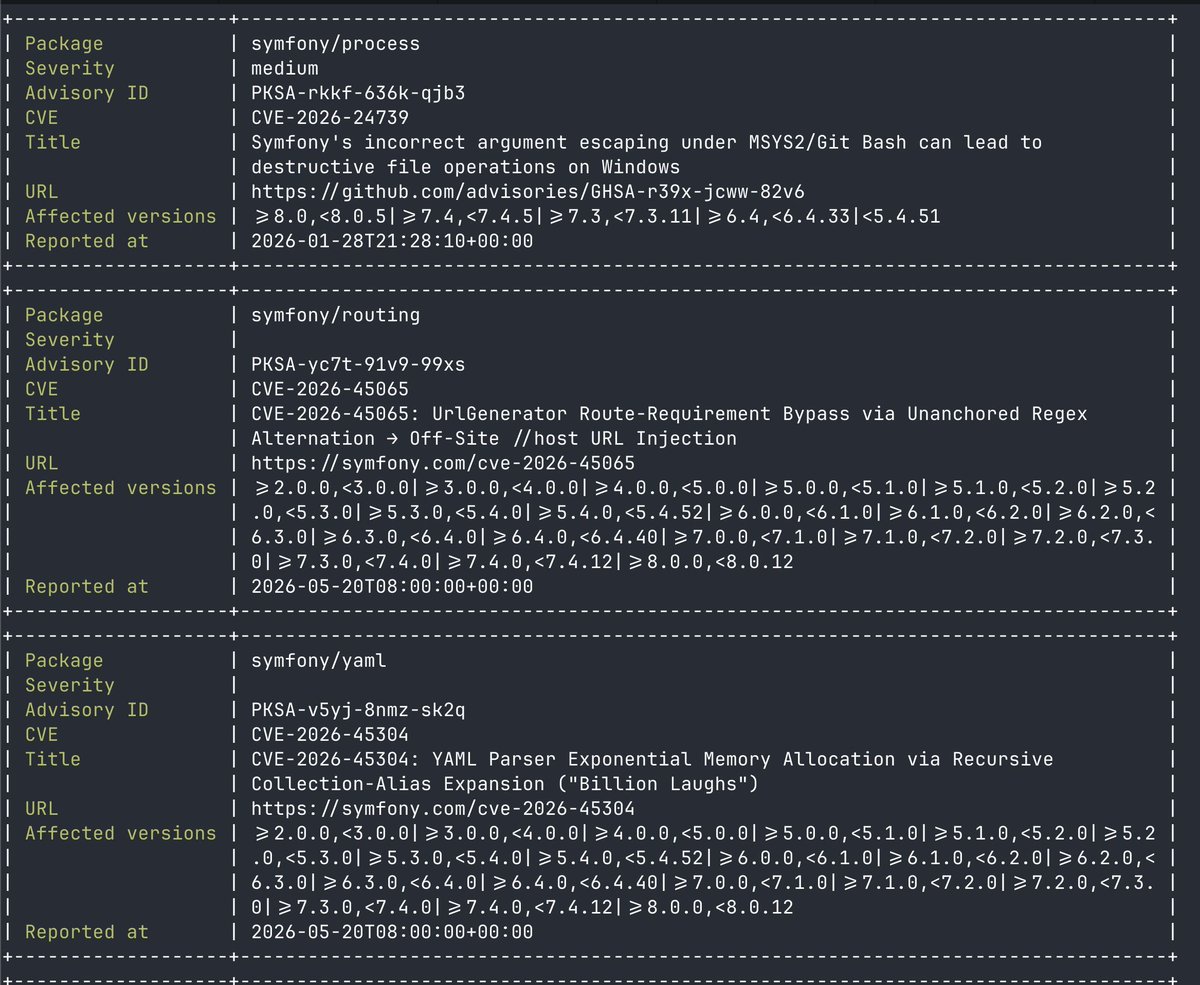Click 'CVE' label beside CVE-2026-24739
The width and height of the screenshot is (1200, 985).
pyautogui.click(x=41, y=117)
